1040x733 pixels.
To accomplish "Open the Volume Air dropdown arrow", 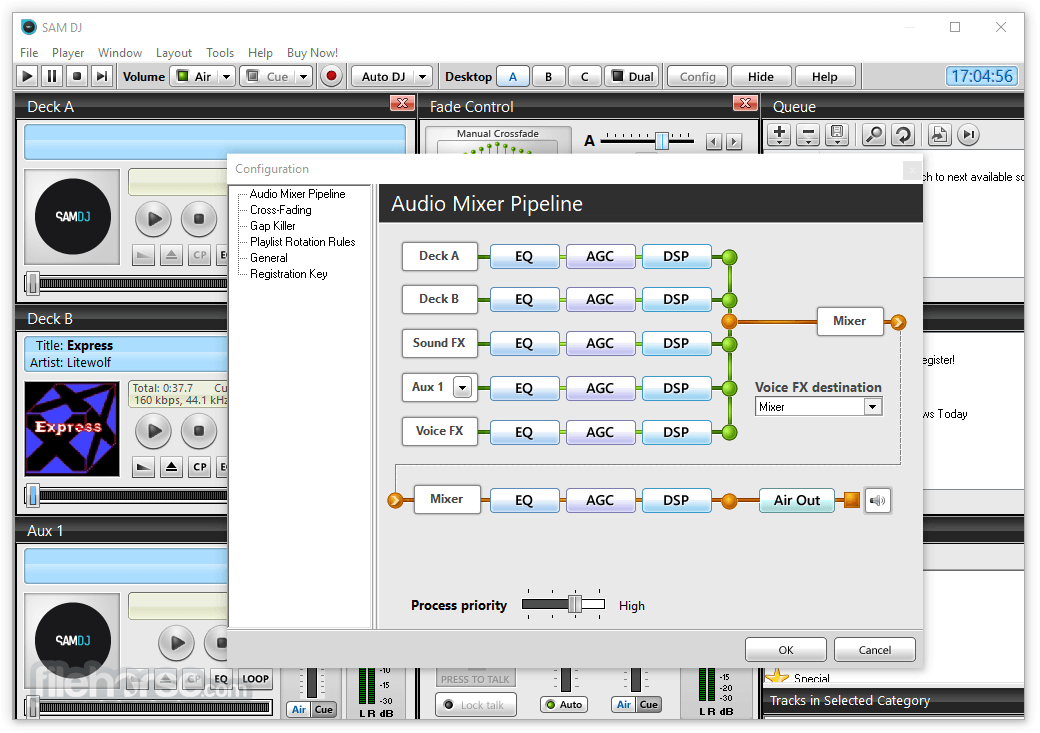I will pyautogui.click(x=226, y=76).
